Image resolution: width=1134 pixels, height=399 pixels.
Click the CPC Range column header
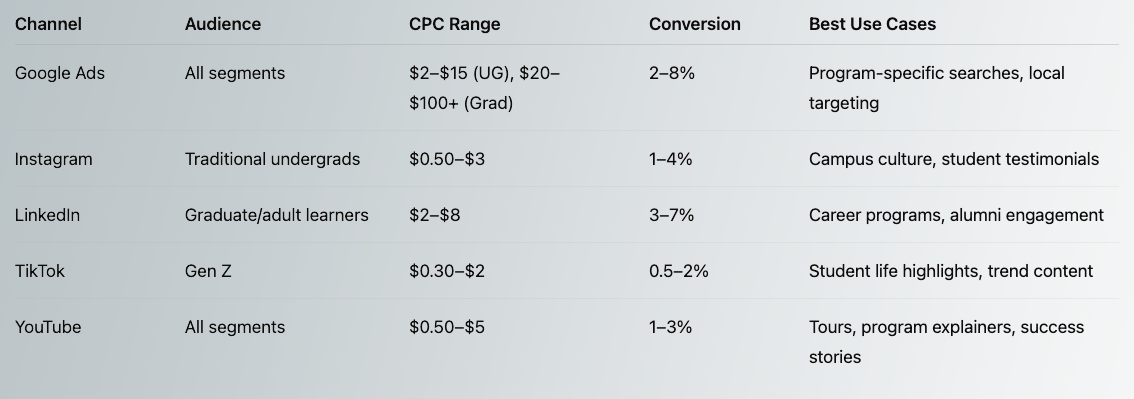point(454,24)
